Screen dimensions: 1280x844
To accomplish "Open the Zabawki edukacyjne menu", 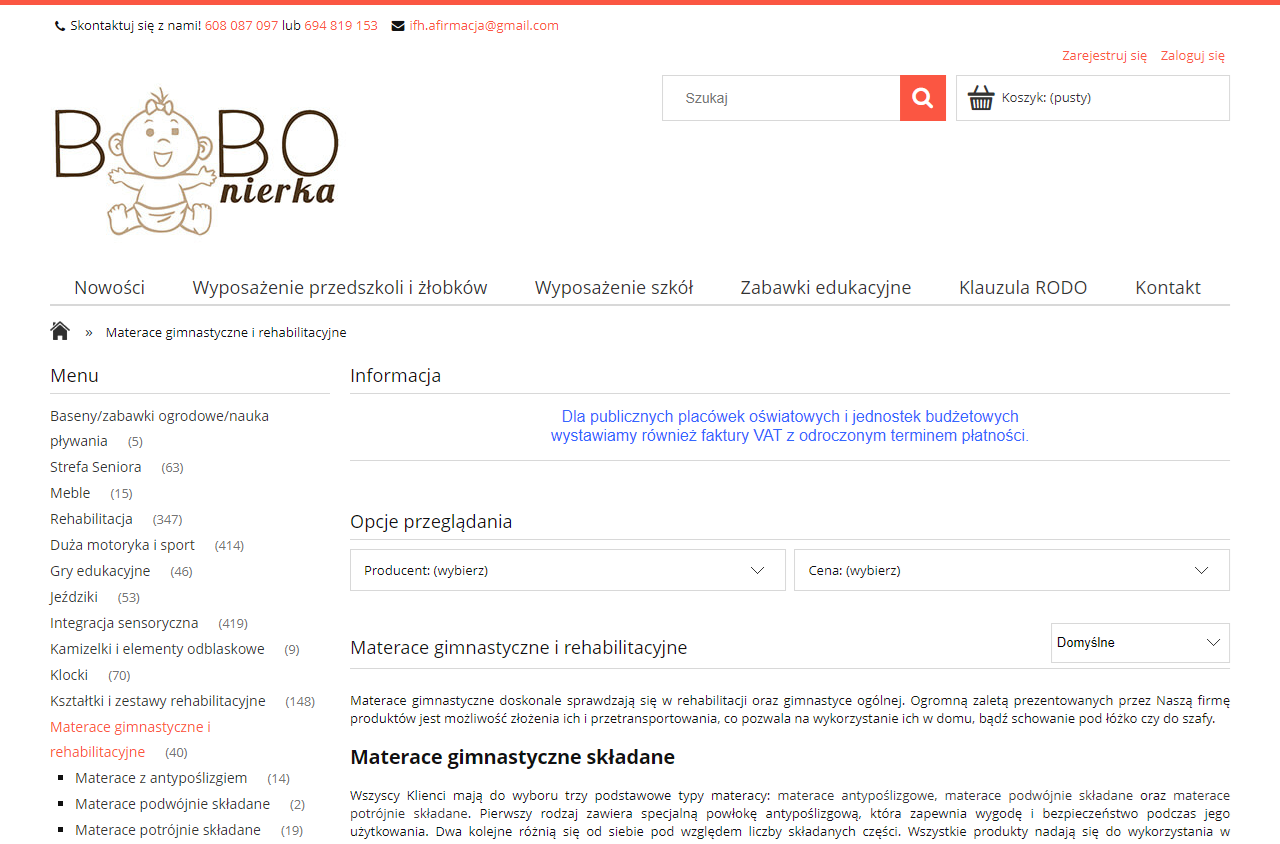I will pyautogui.click(x=825, y=287).
